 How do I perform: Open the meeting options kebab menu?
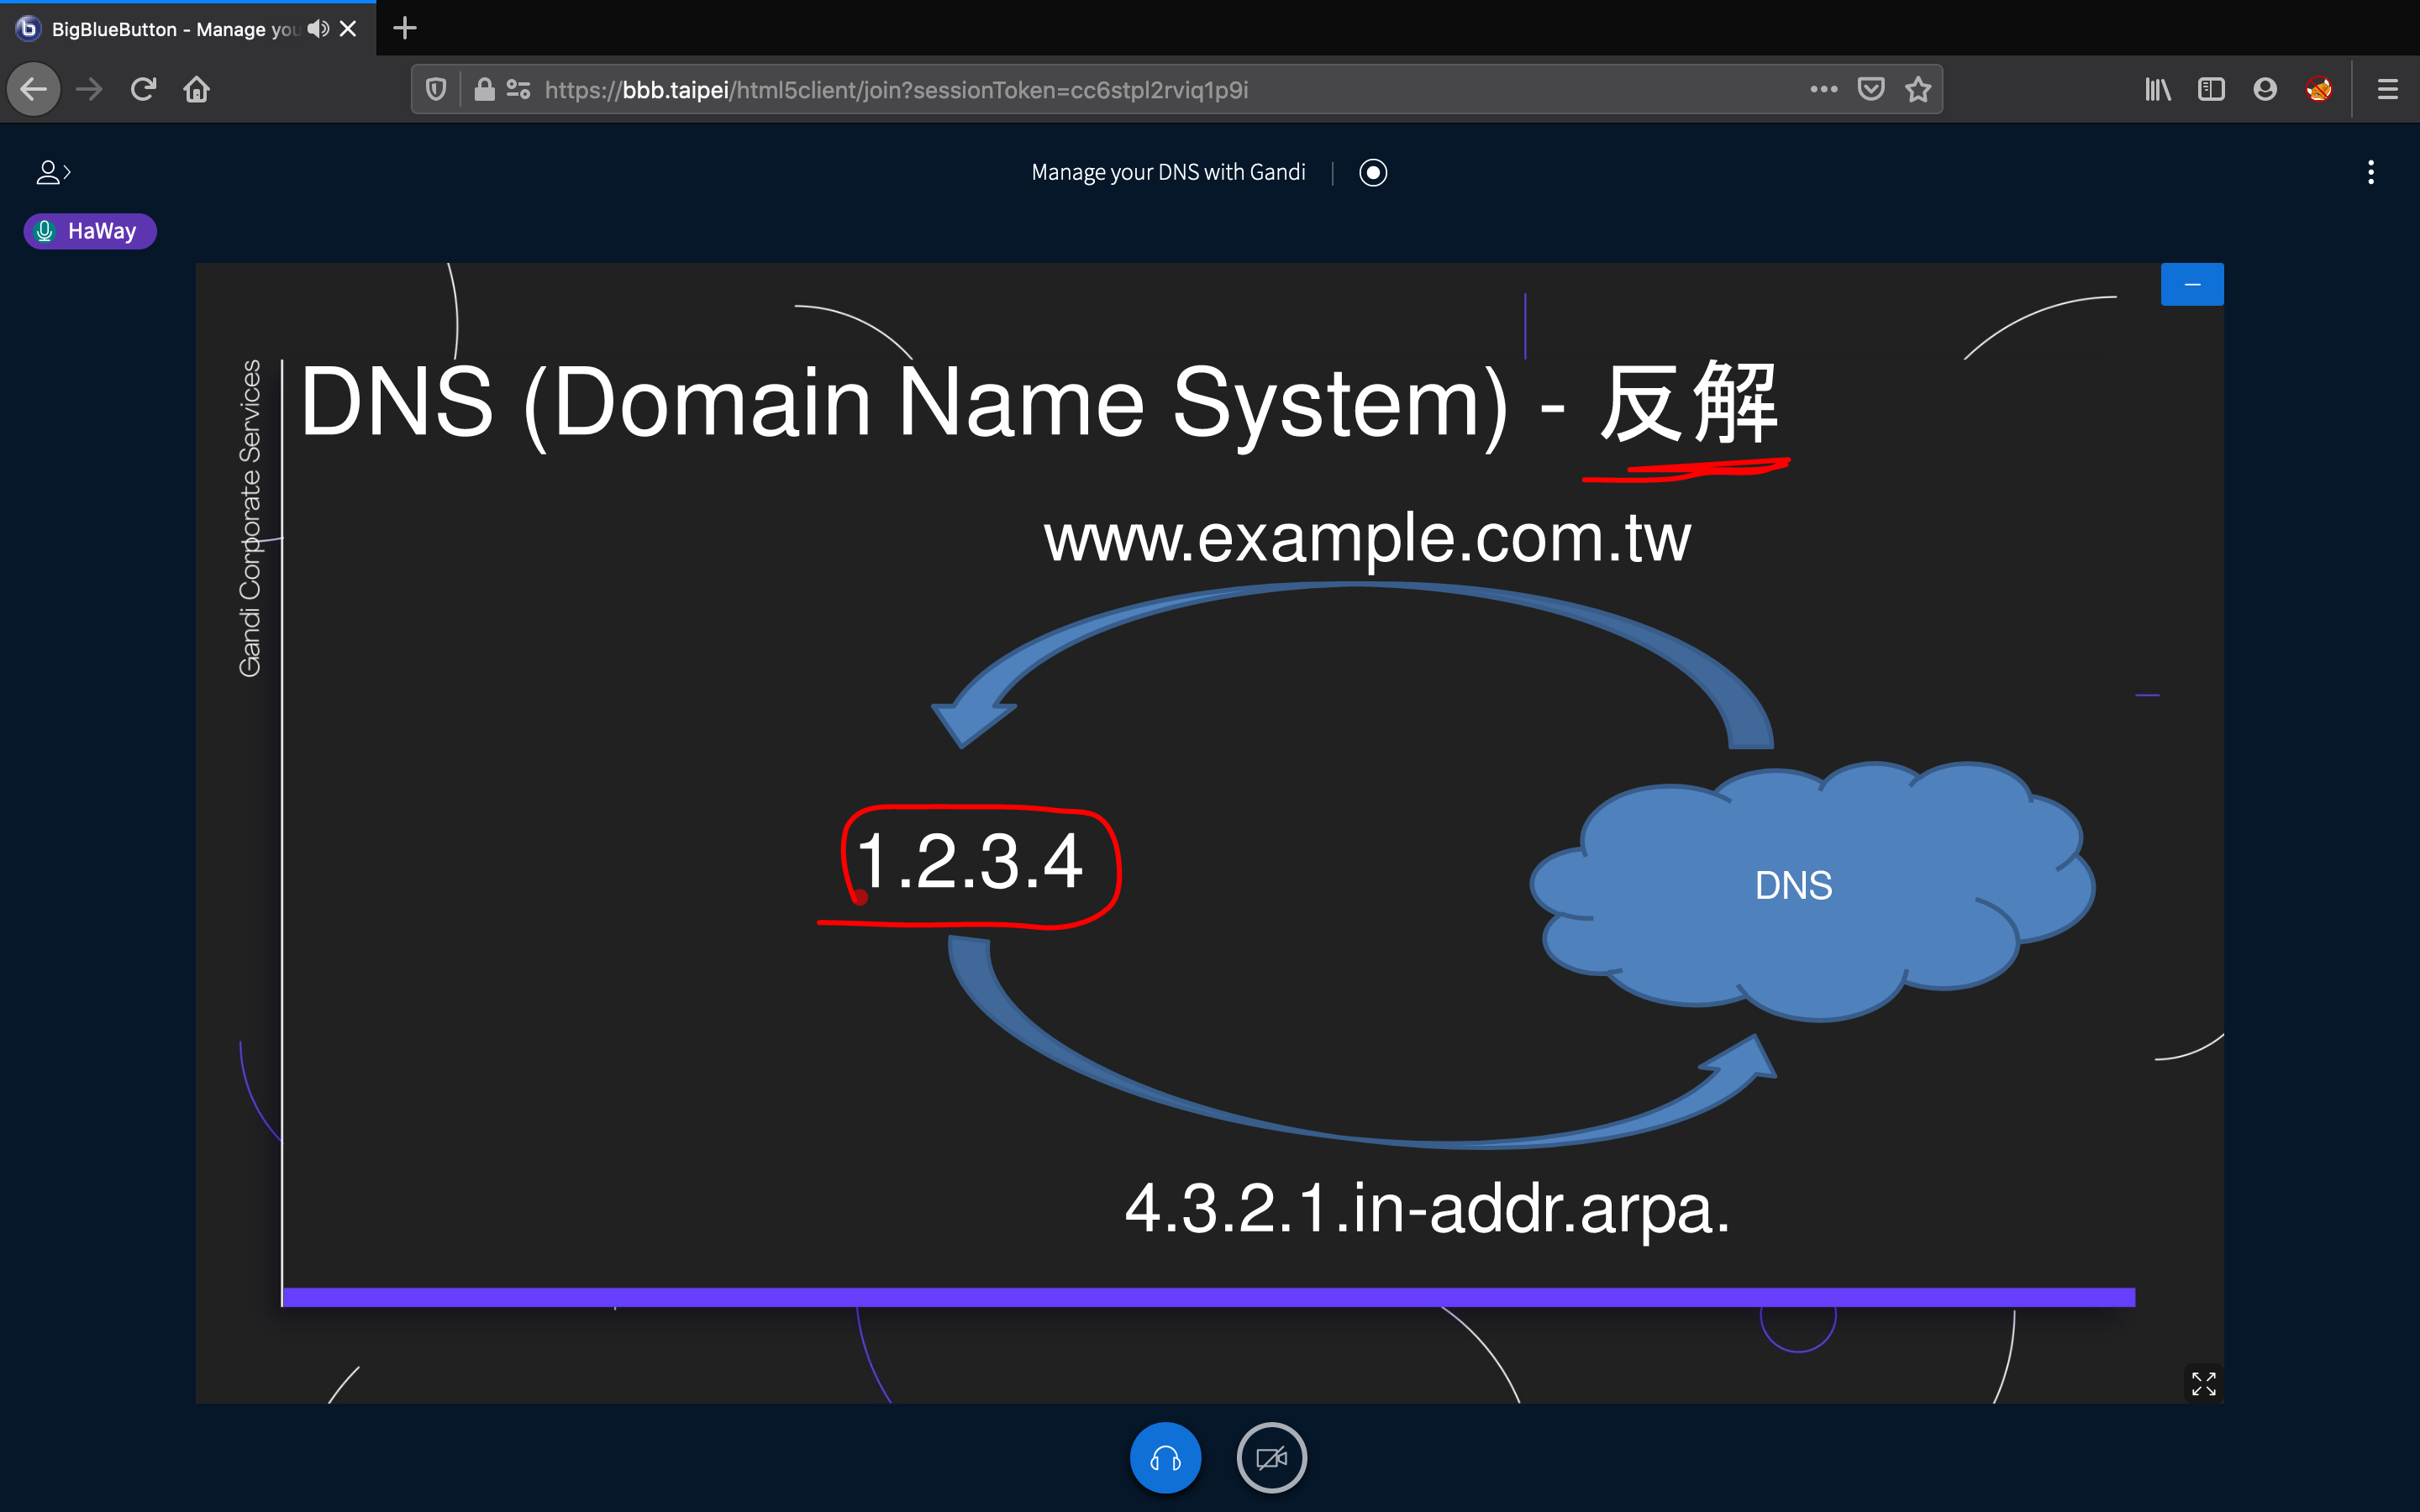tap(2371, 173)
